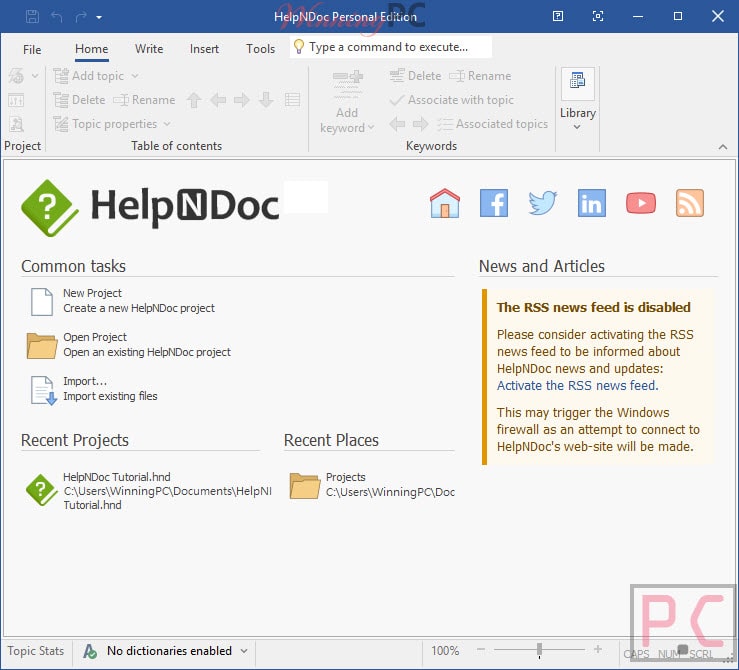The image size is (739, 670).
Task: Collapse the ribbon with the chevron
Action: click(x=723, y=147)
